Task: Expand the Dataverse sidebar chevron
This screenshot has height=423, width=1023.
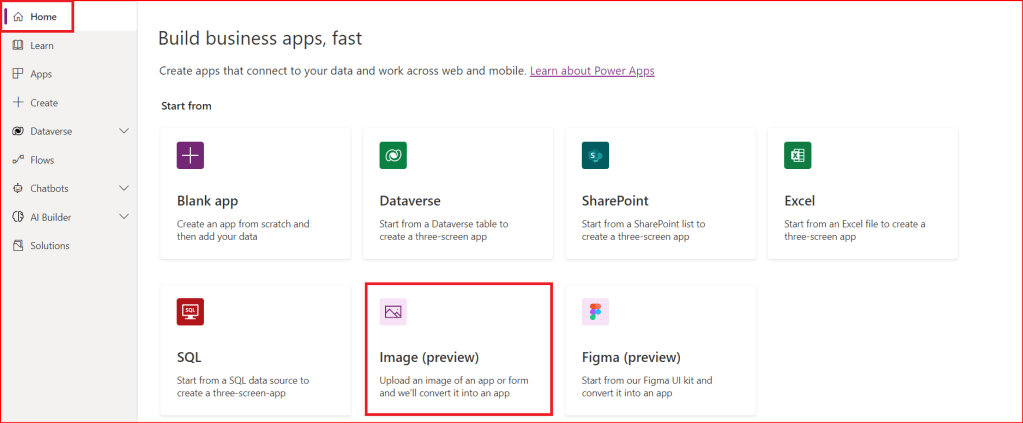Action: point(124,131)
